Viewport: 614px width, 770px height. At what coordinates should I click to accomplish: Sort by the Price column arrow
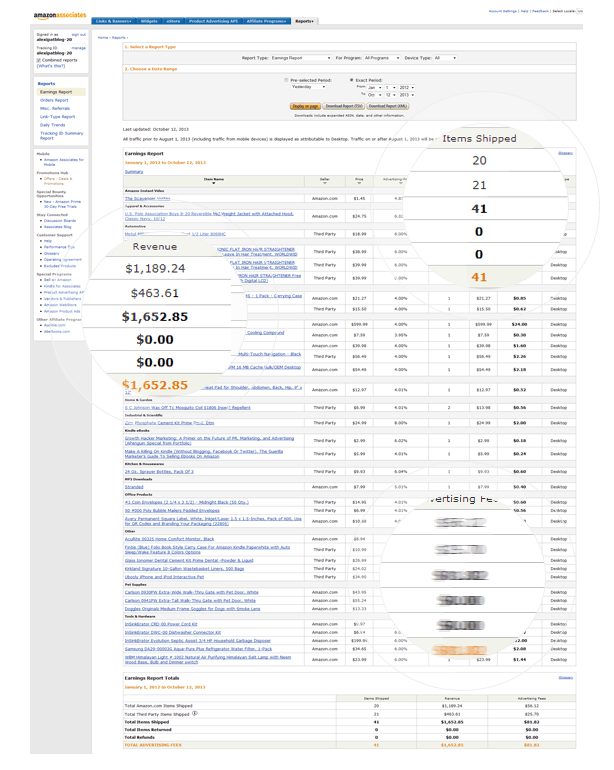click(x=359, y=183)
